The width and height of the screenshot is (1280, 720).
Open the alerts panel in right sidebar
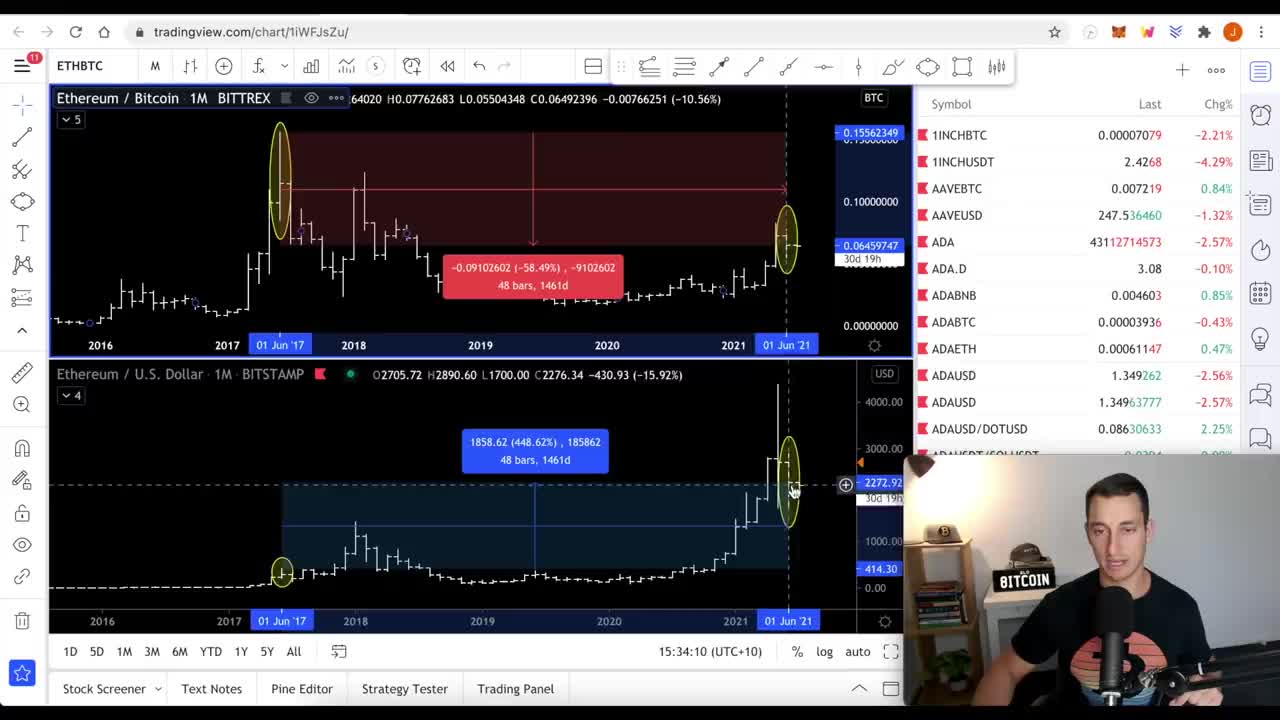[x=1260, y=114]
